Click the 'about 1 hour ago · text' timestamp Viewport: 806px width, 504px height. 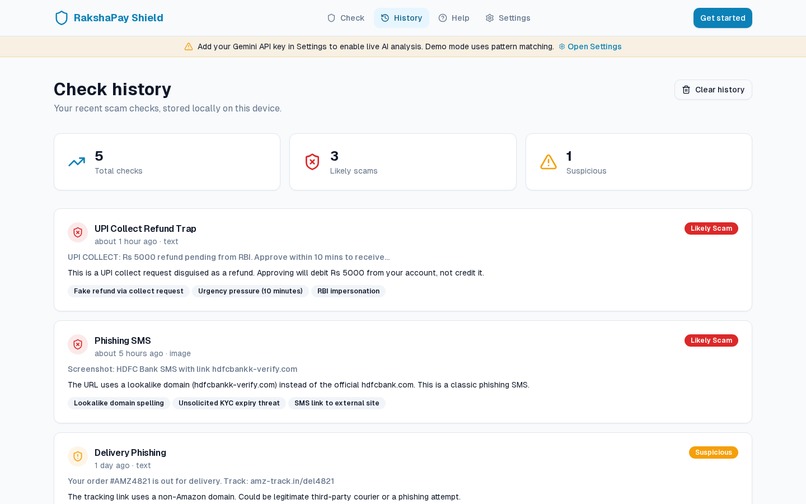[136, 242]
